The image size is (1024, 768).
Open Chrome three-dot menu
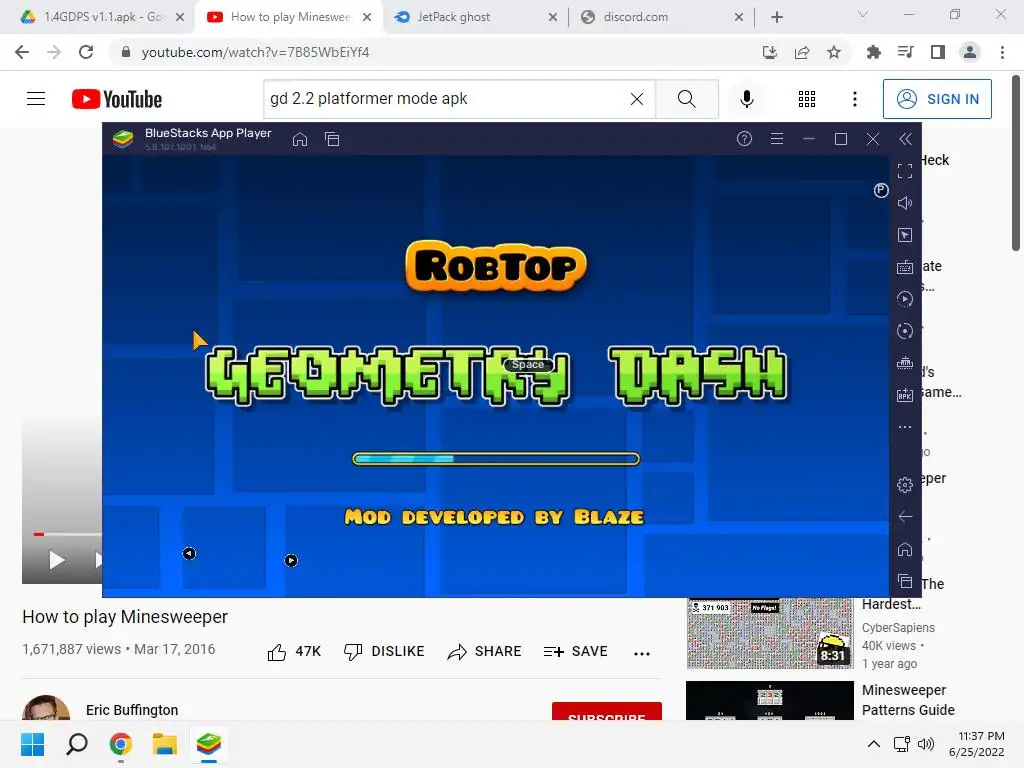[x=1002, y=52]
